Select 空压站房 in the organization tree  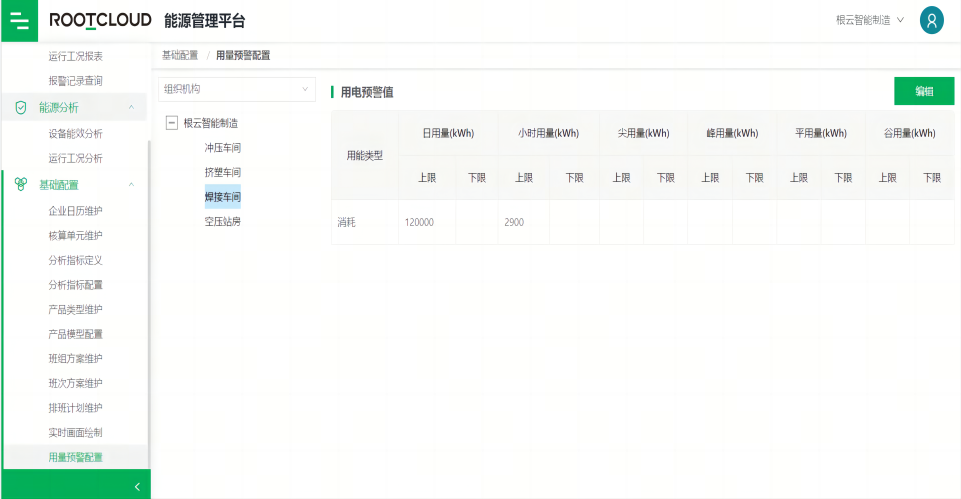[222, 221]
